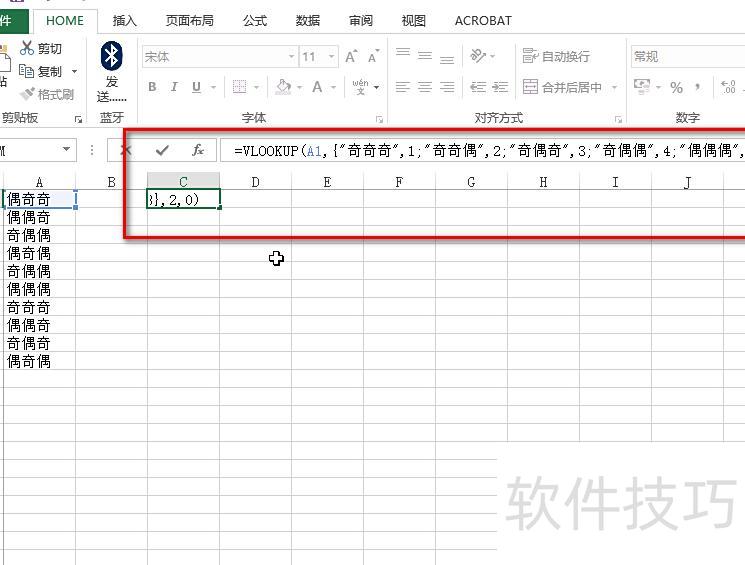Open the File (文件) tab

(13, 21)
